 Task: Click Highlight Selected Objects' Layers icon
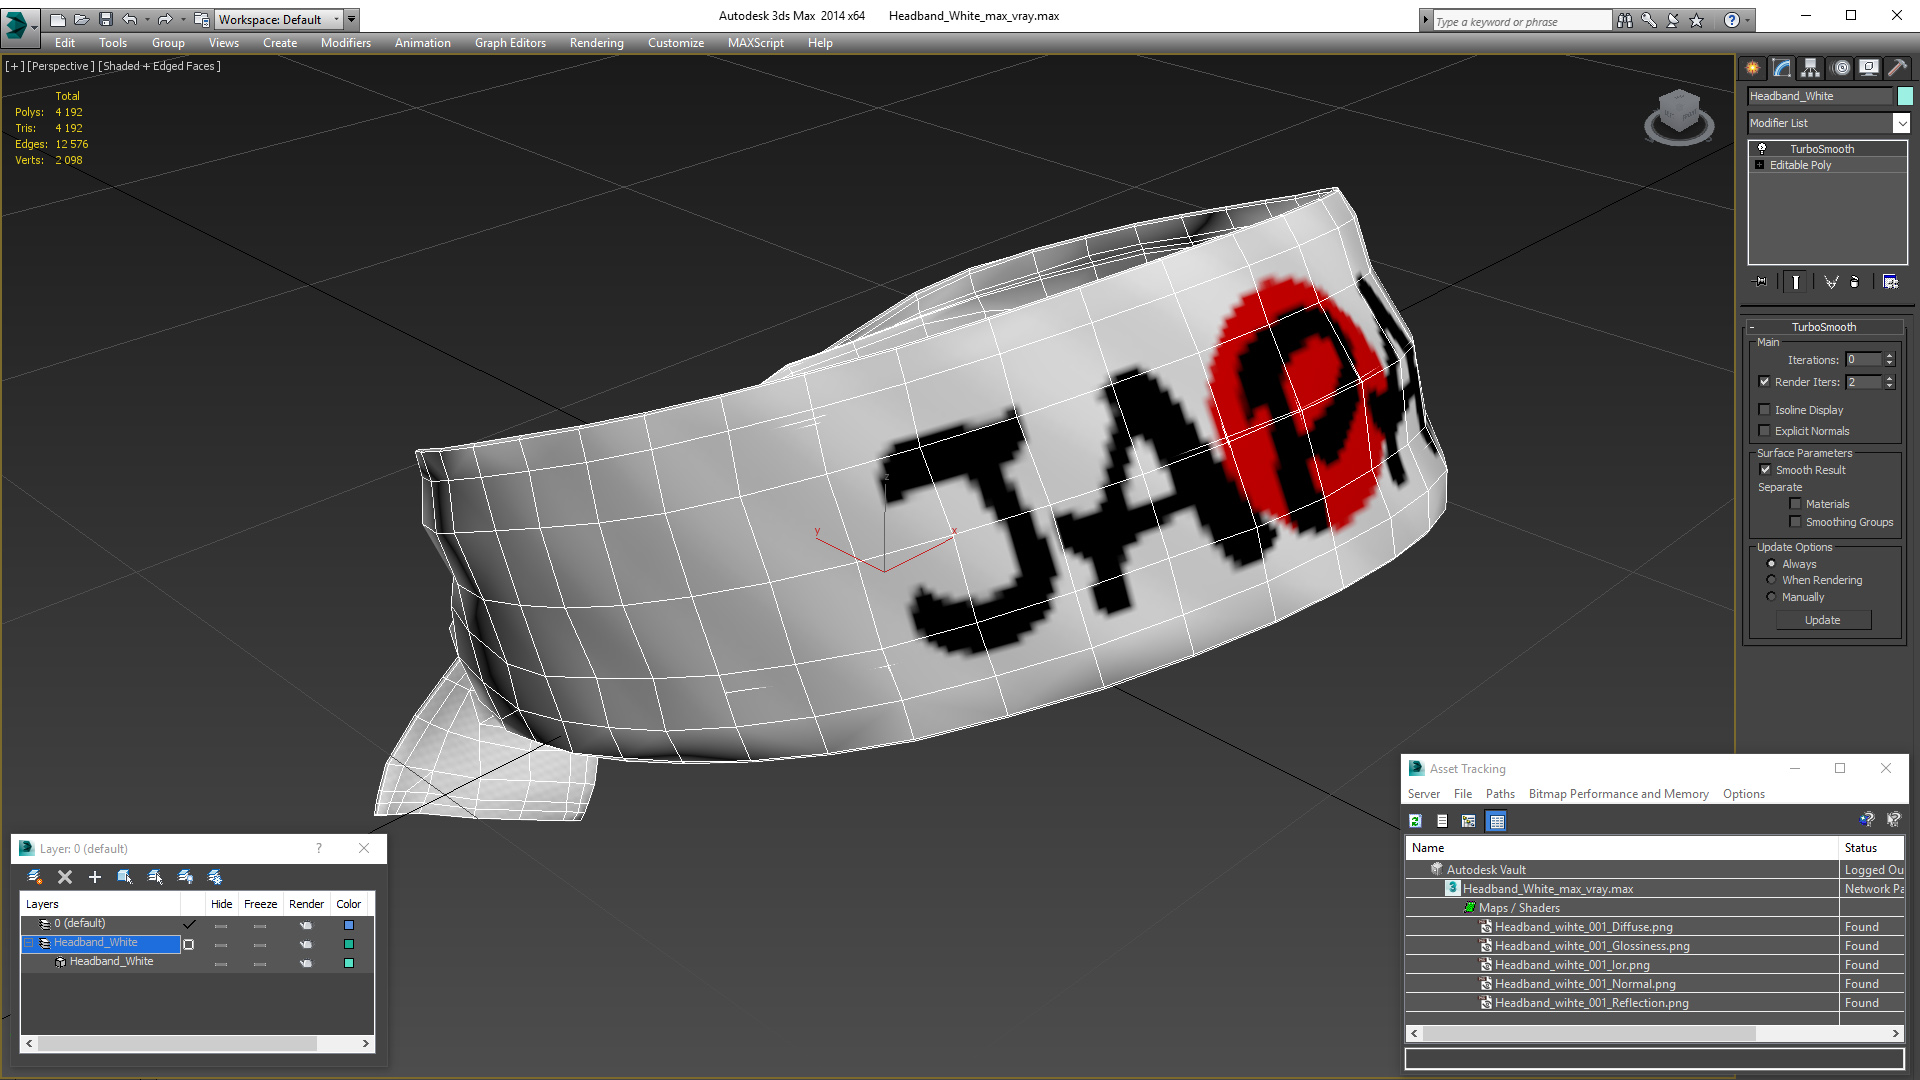click(x=155, y=877)
